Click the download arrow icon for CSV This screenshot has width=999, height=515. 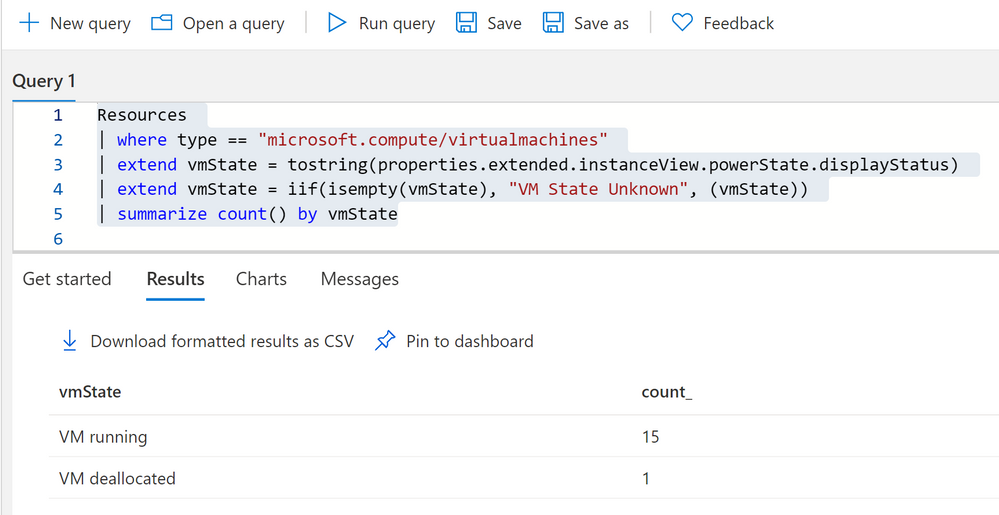point(69,341)
